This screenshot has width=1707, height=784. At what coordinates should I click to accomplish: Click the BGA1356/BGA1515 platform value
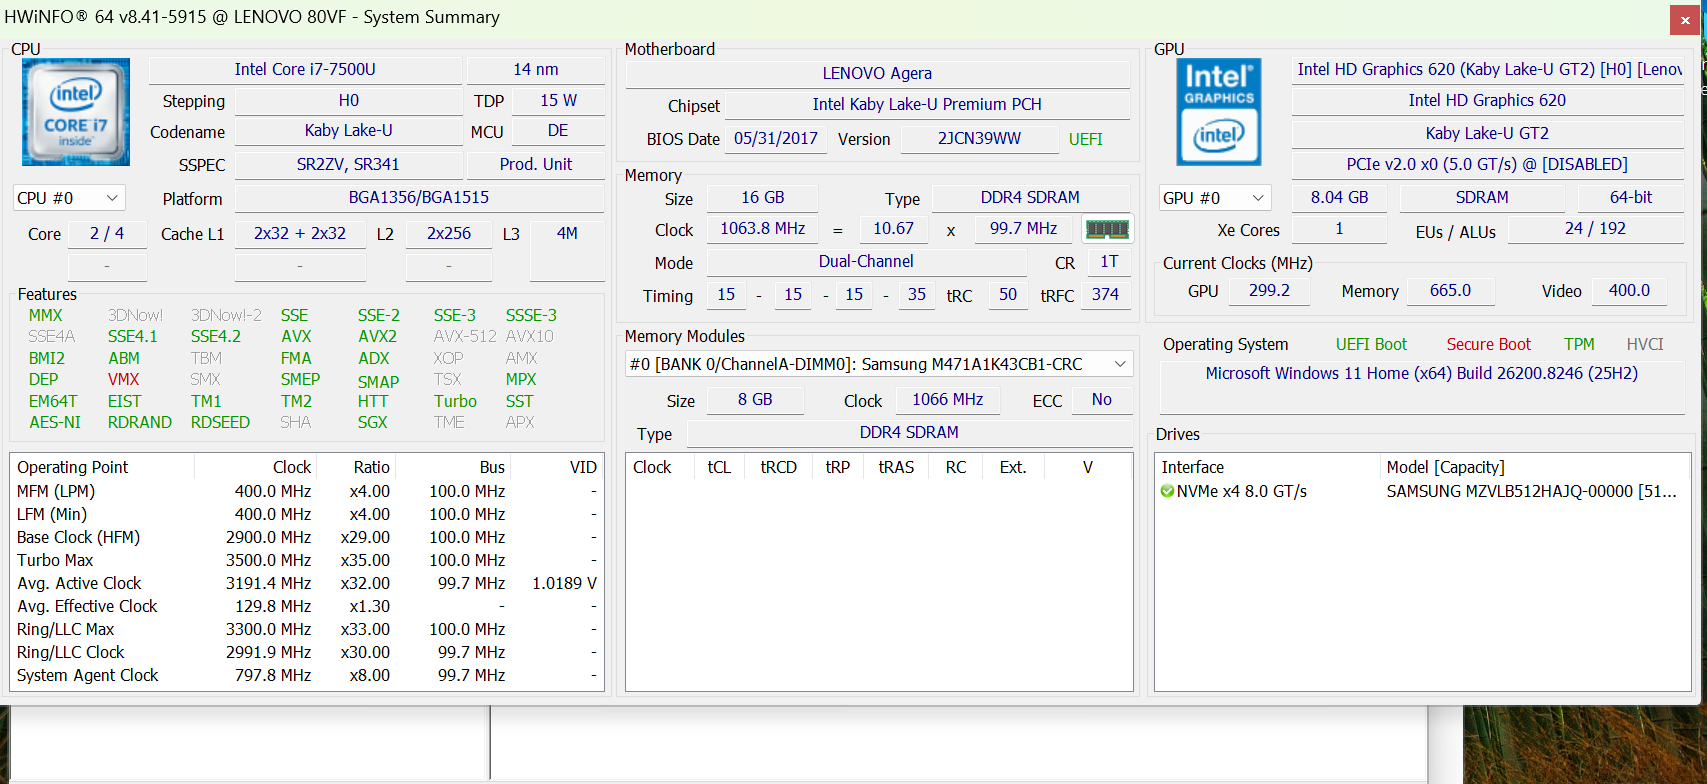pos(419,197)
